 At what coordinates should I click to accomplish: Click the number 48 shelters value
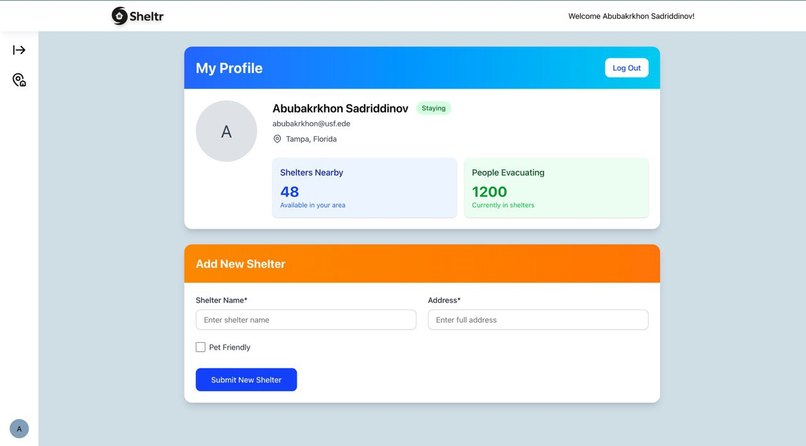(289, 192)
